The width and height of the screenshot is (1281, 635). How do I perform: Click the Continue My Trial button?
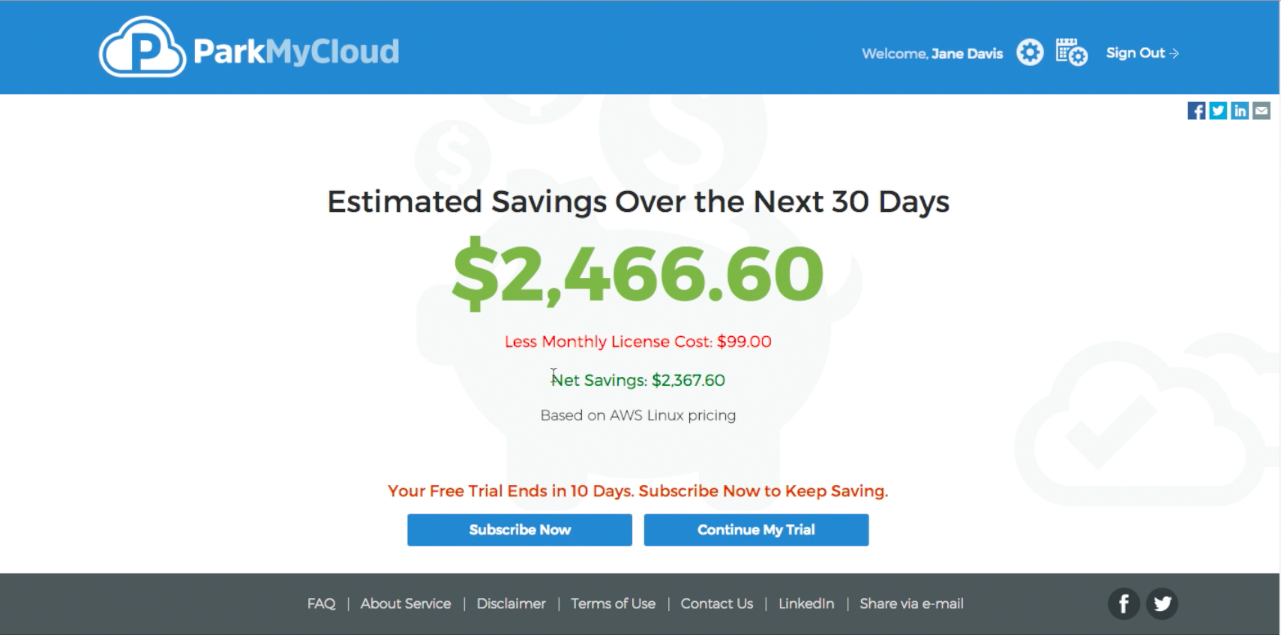756,529
